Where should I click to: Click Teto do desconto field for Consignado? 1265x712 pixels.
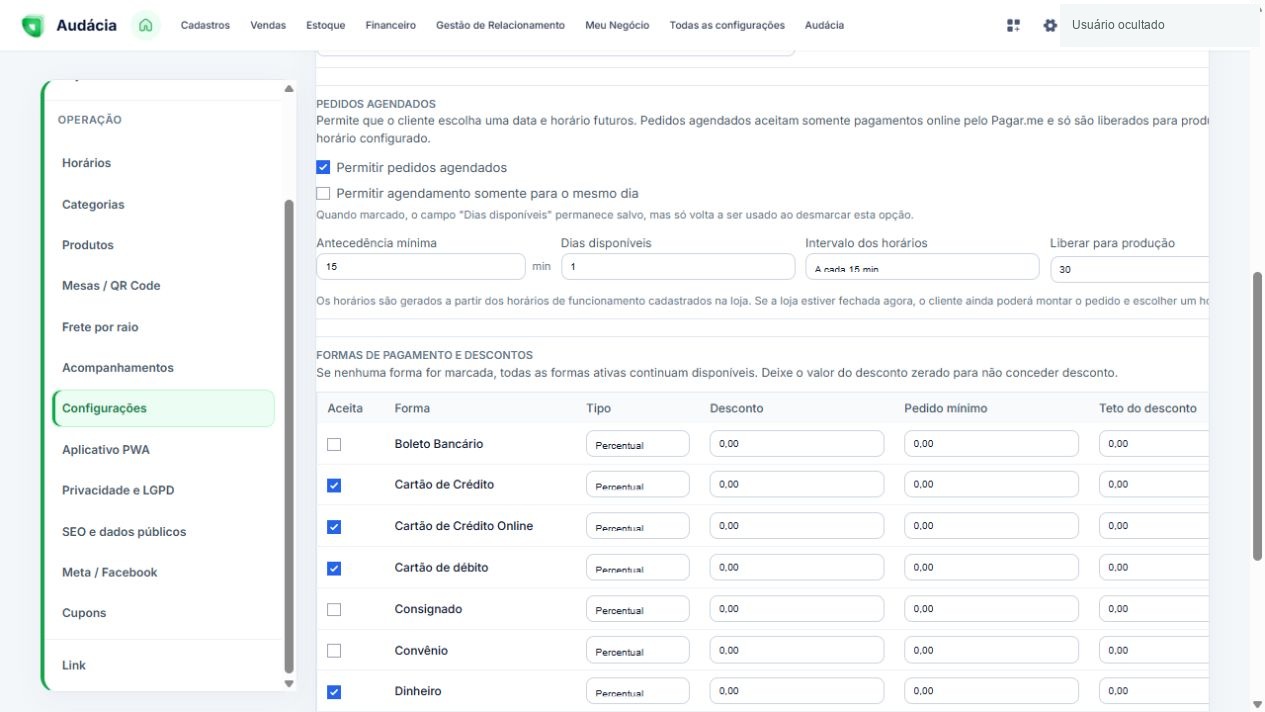1154,609
